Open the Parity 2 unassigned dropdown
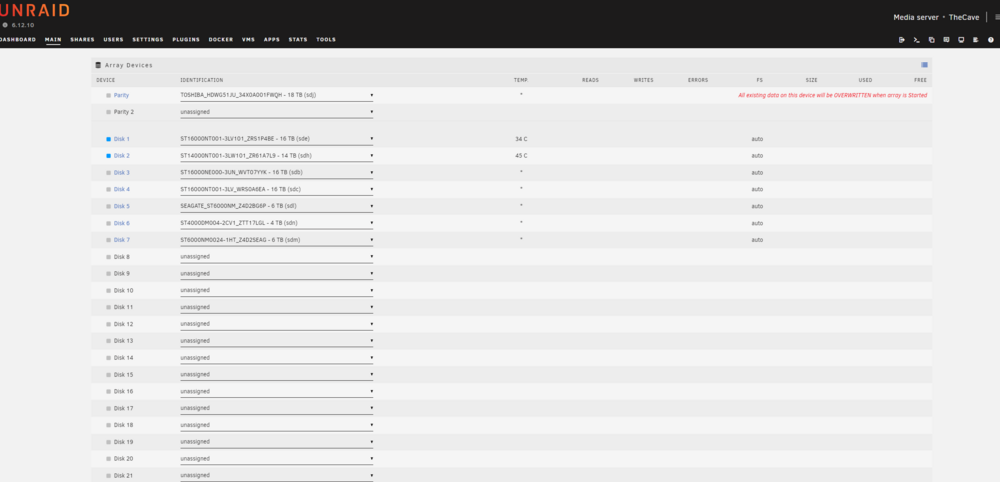This screenshot has width=1000, height=482. 277,112
